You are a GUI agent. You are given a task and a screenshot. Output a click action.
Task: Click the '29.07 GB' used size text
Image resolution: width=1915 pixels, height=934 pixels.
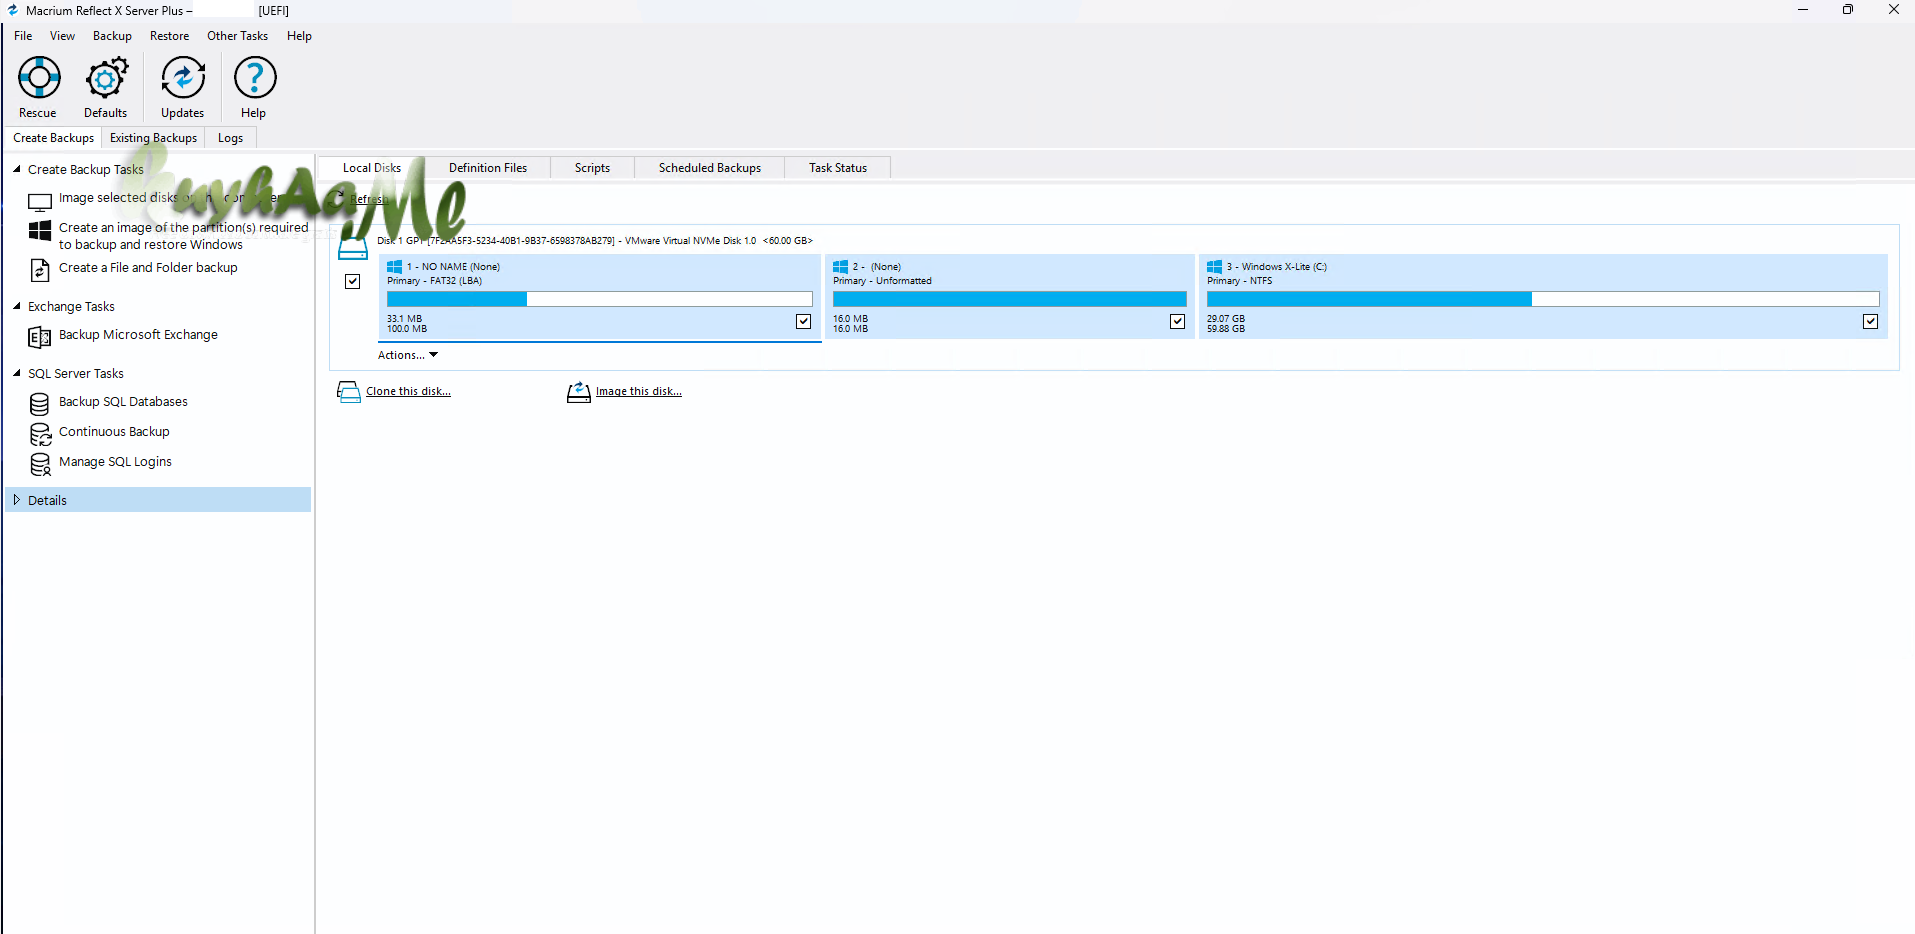[x=1226, y=319]
